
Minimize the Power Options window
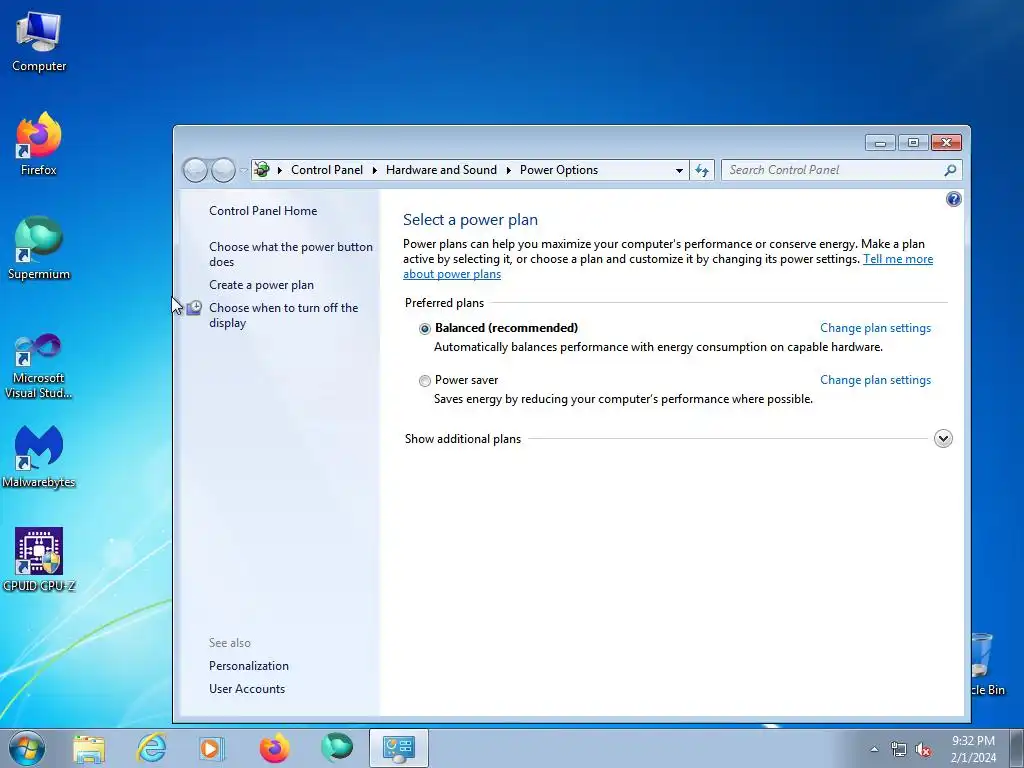[880, 142]
